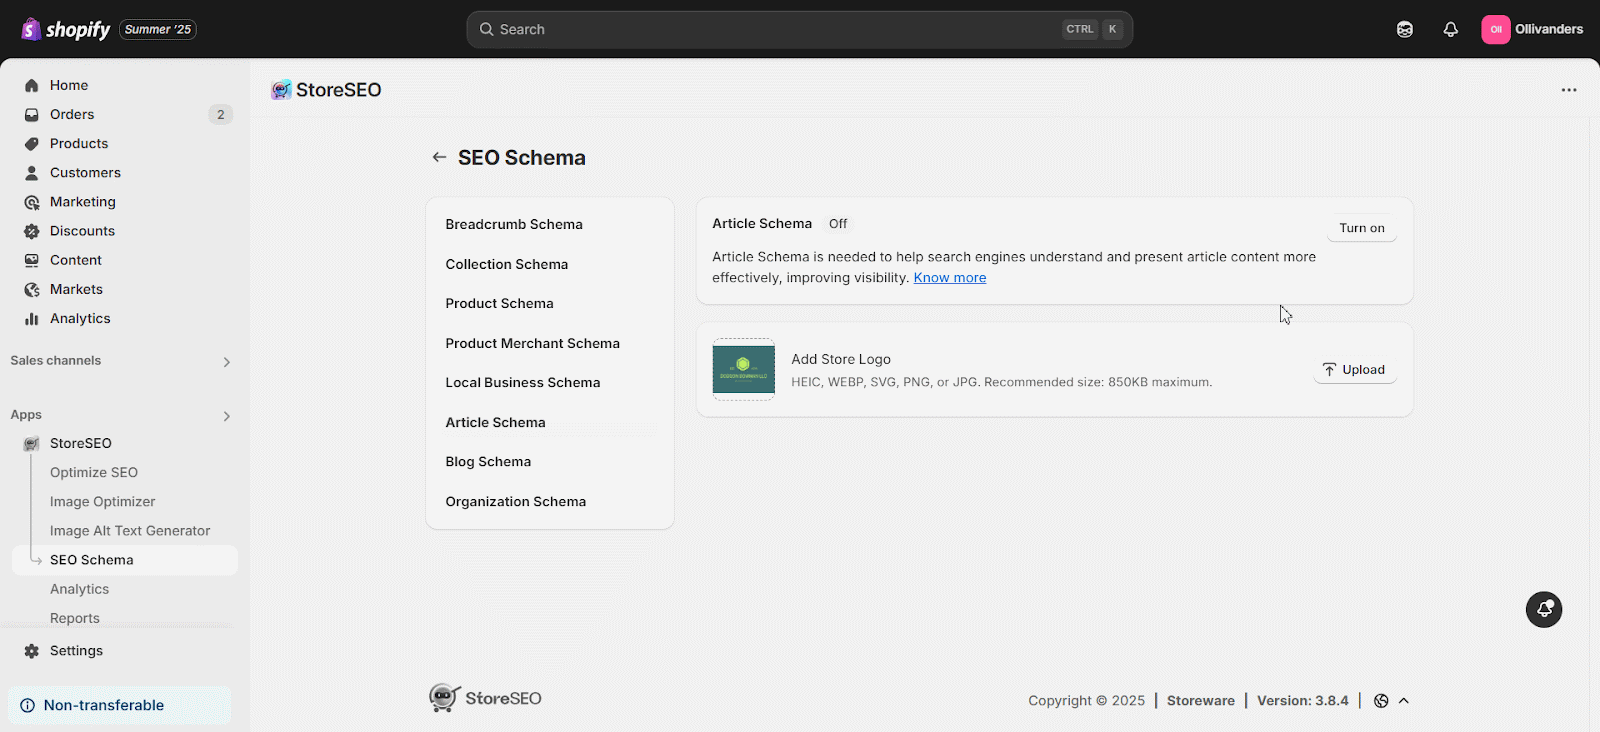Turn on Article Schema

point(1362,228)
